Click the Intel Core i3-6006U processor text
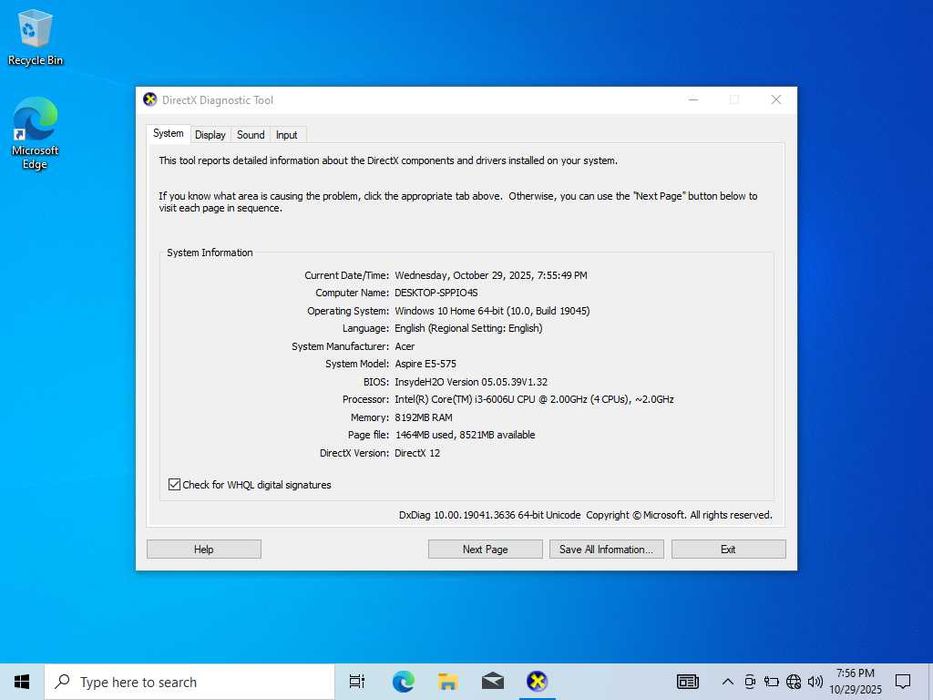 coord(534,399)
